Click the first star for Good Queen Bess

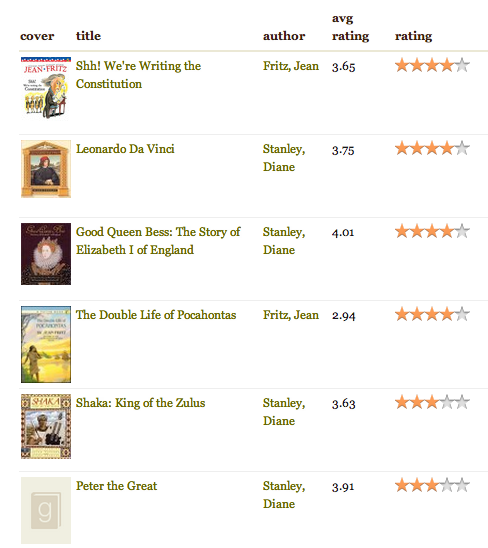[402, 231]
